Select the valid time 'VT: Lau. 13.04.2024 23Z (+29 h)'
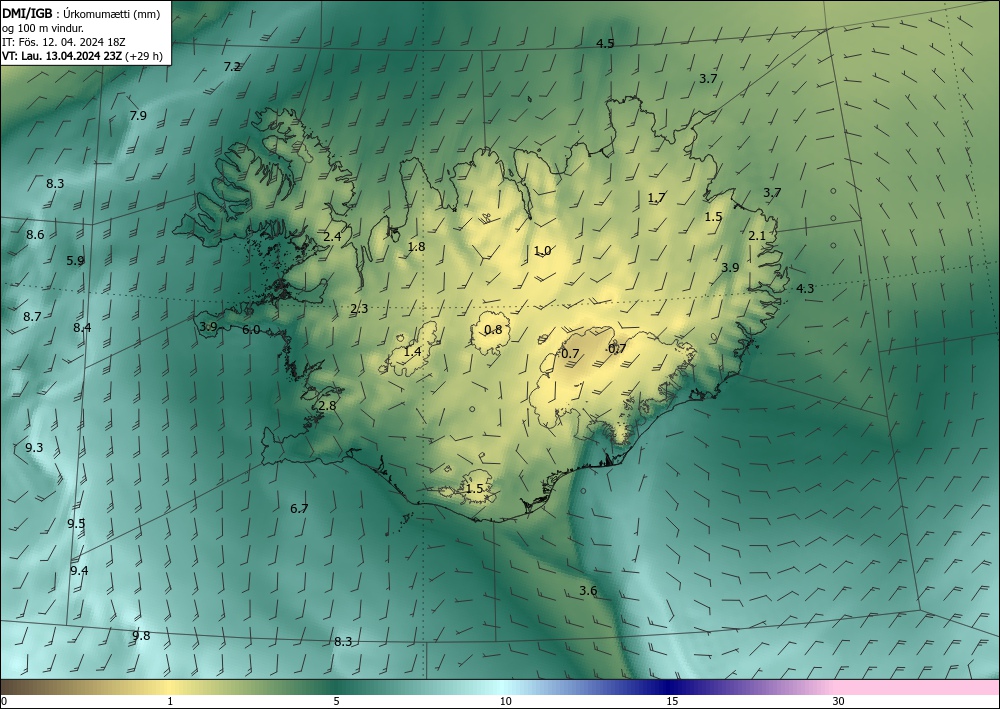This screenshot has width=1000, height=709. click(82, 56)
